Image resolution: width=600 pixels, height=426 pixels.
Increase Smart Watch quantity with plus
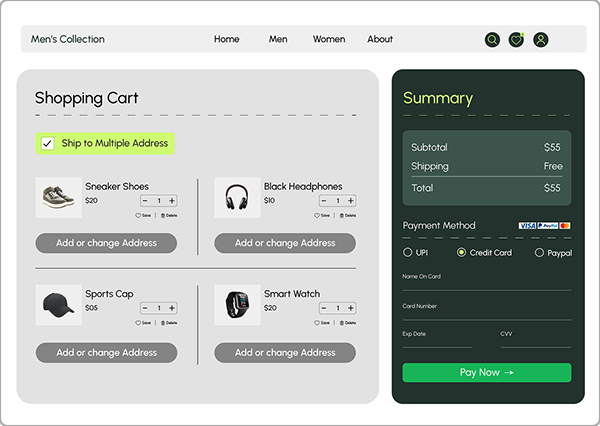point(351,309)
